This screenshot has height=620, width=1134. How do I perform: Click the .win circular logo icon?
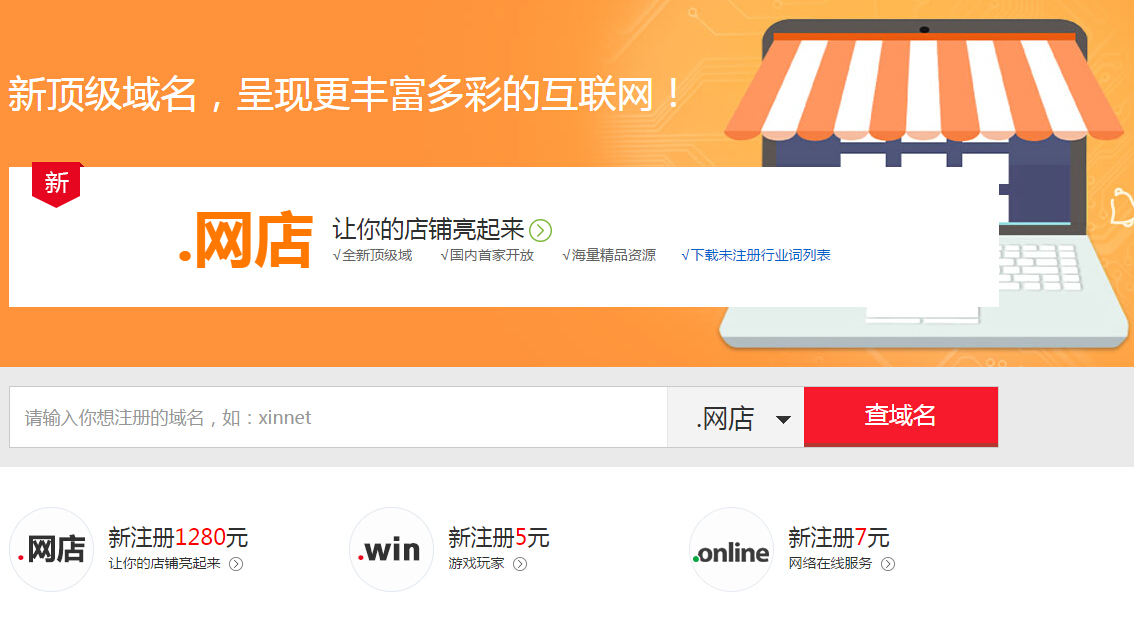(x=391, y=549)
